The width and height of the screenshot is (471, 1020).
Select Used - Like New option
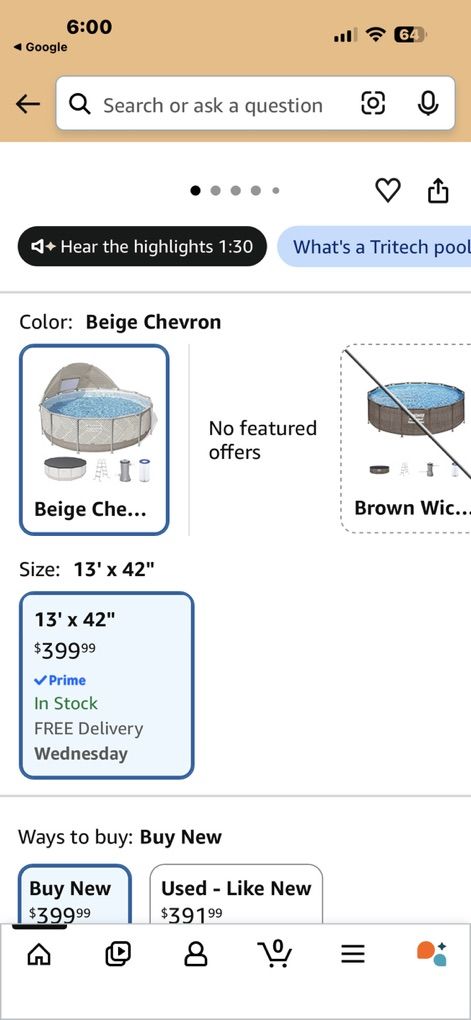click(236, 894)
